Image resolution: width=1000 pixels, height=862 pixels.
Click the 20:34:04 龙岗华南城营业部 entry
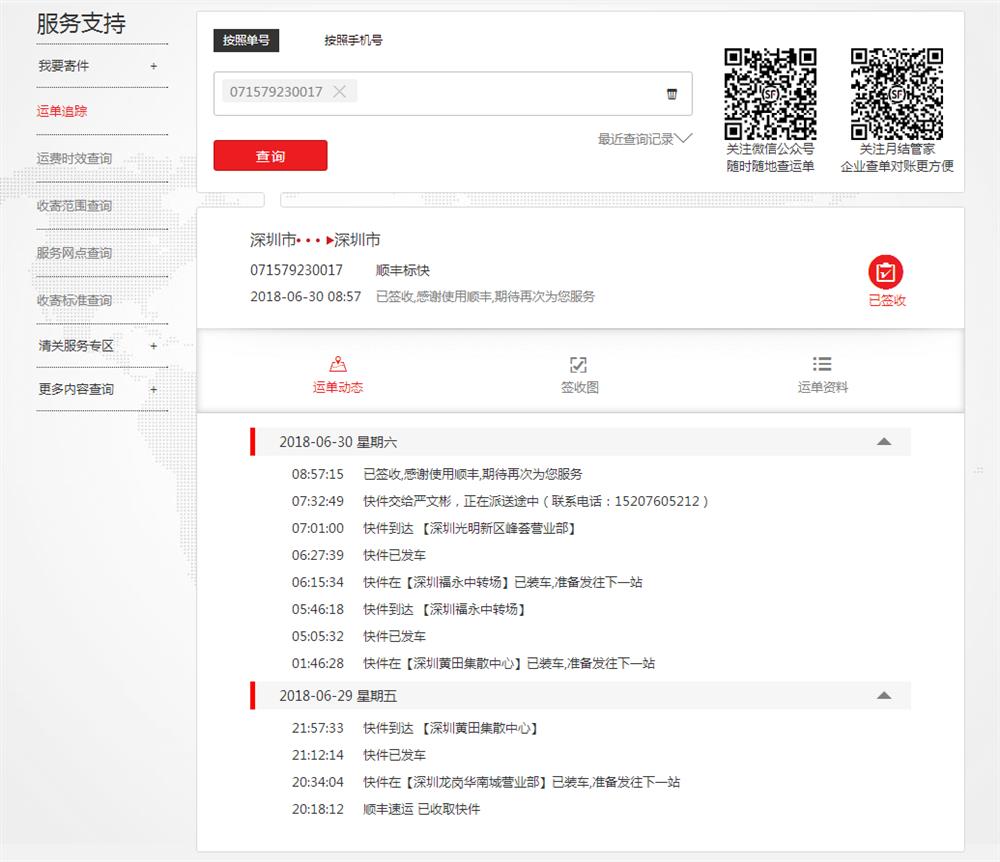486,782
